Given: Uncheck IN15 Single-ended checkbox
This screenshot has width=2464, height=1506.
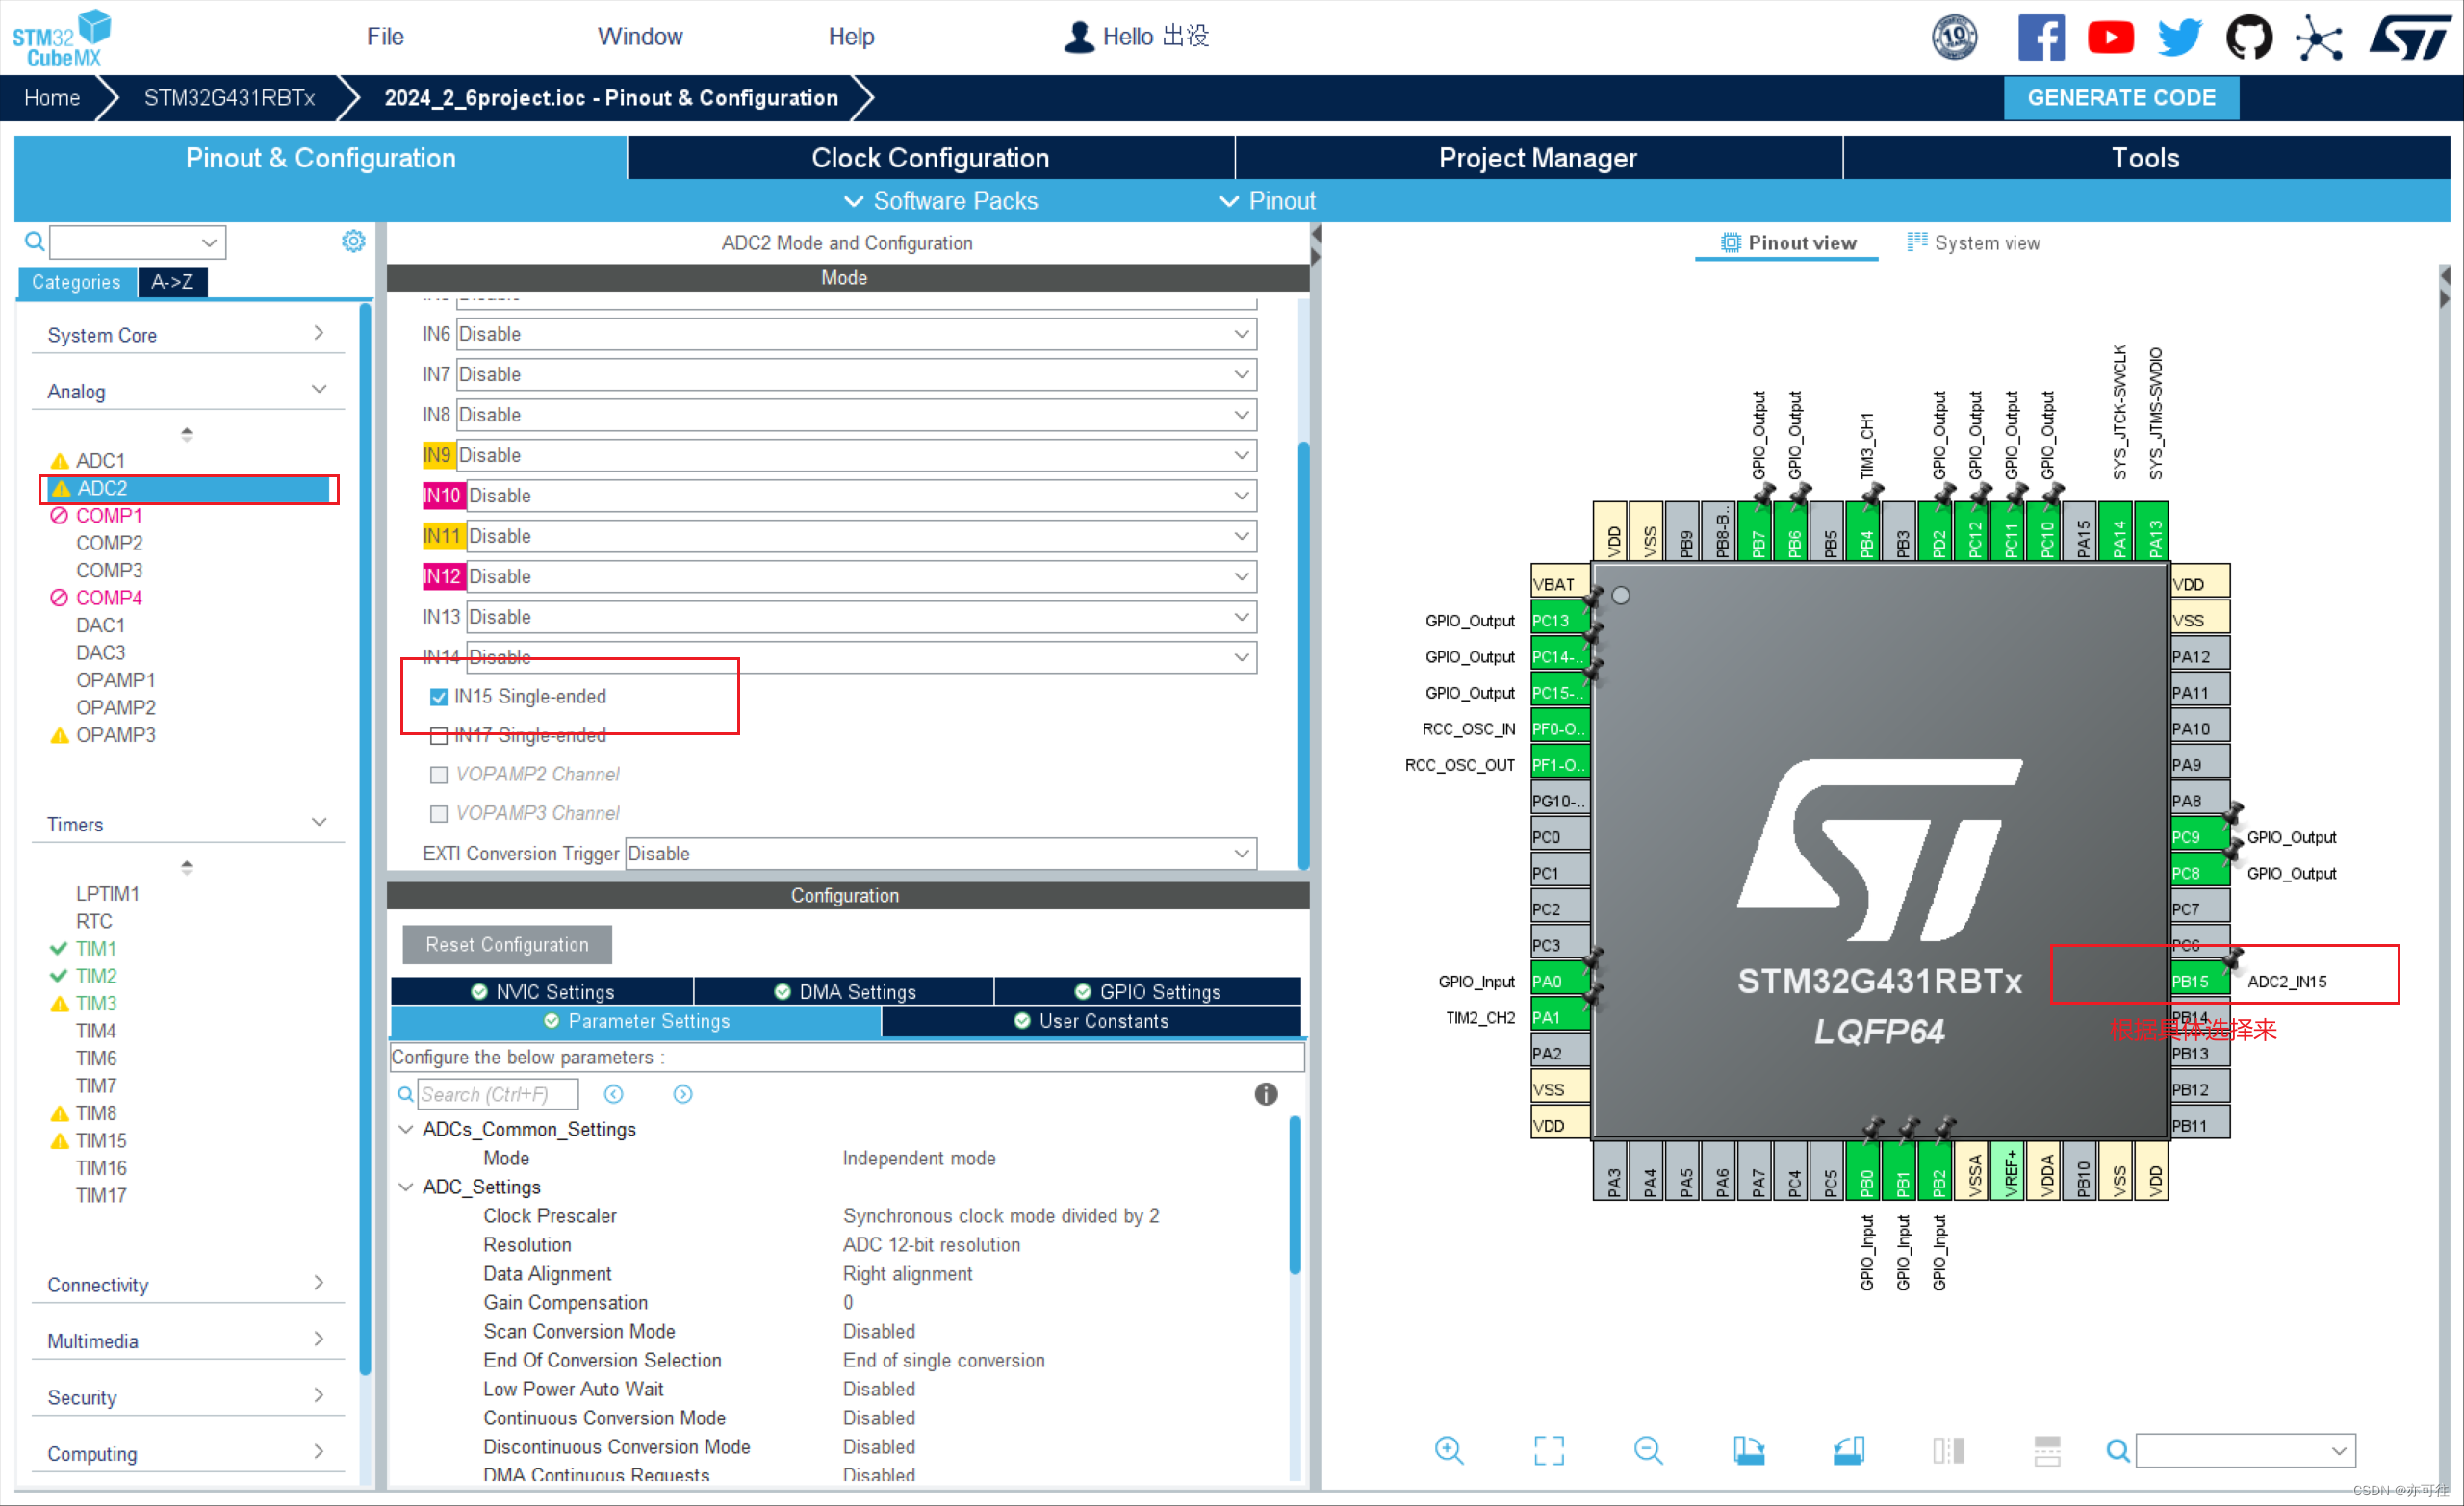Looking at the screenshot, I should 438,697.
